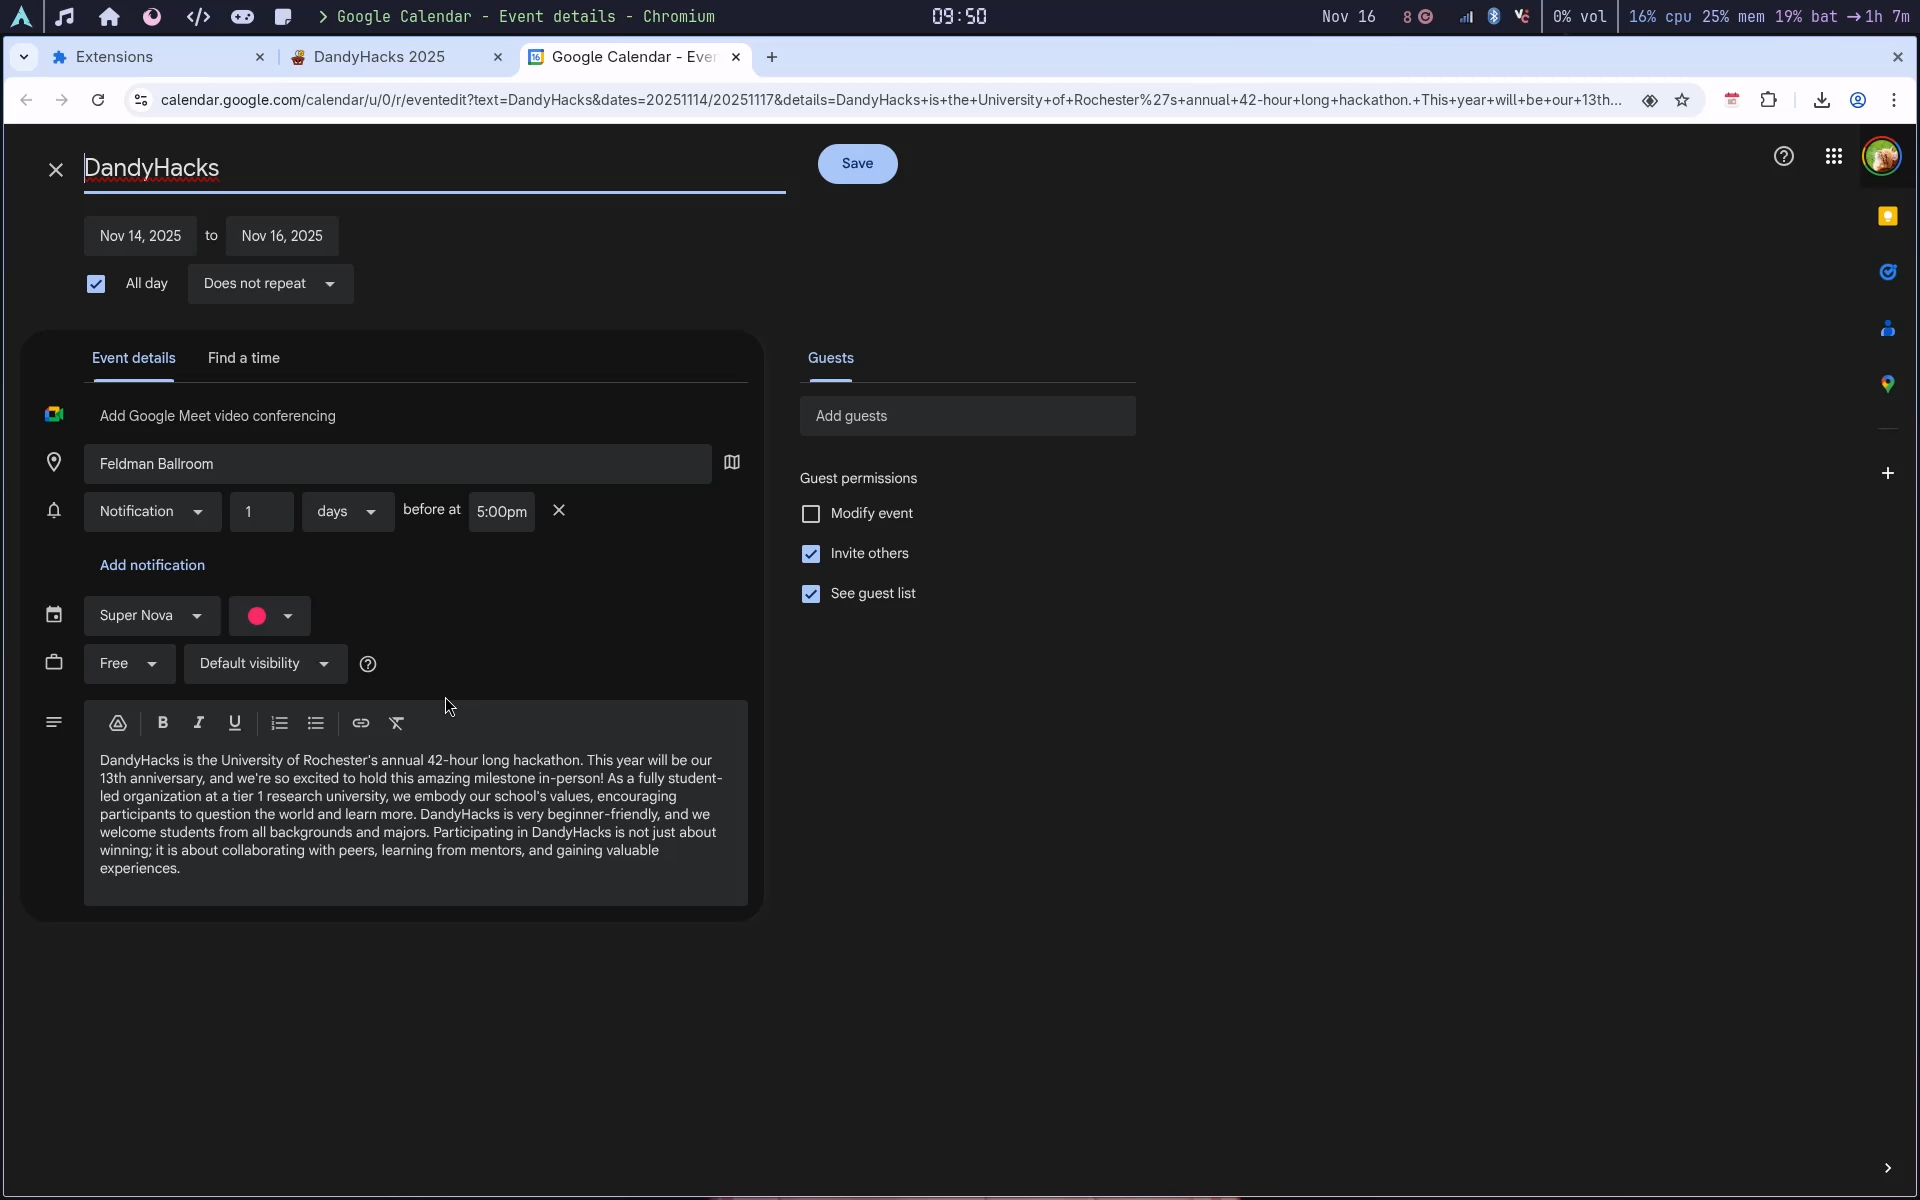
Task: Disable the Invite others permission
Action: pos(811,554)
